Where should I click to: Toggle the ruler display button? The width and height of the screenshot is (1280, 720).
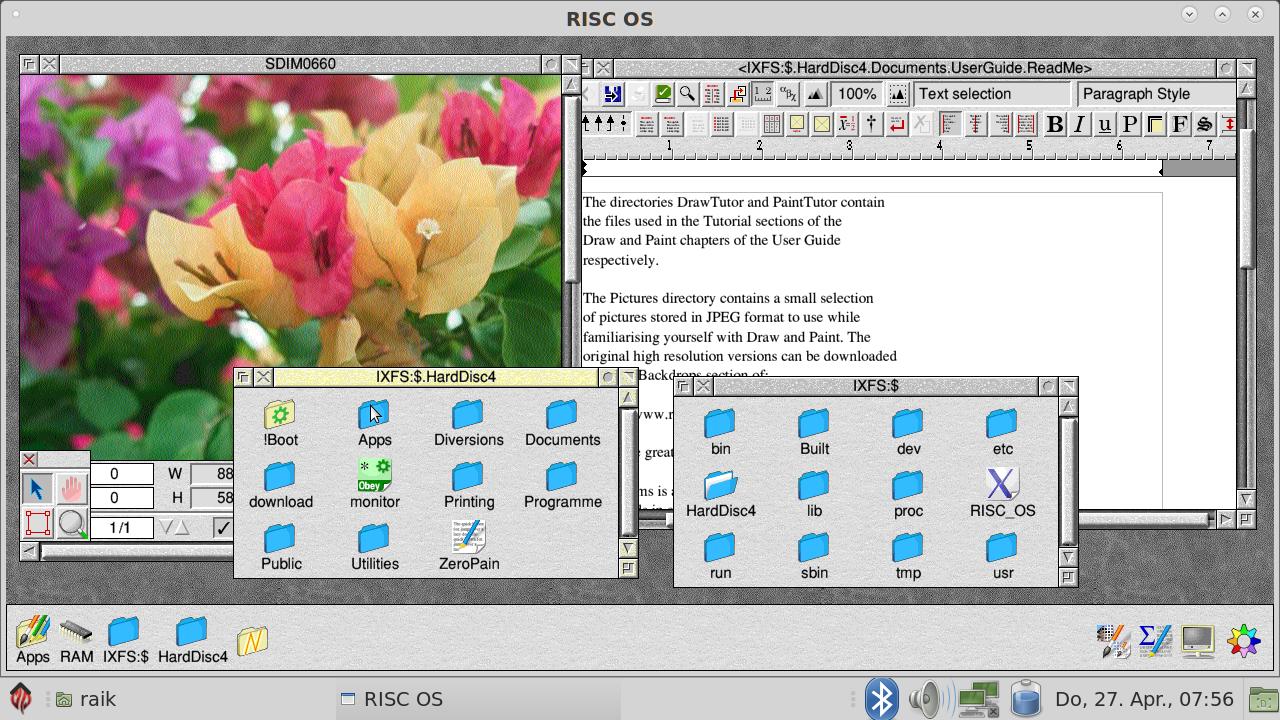762,94
